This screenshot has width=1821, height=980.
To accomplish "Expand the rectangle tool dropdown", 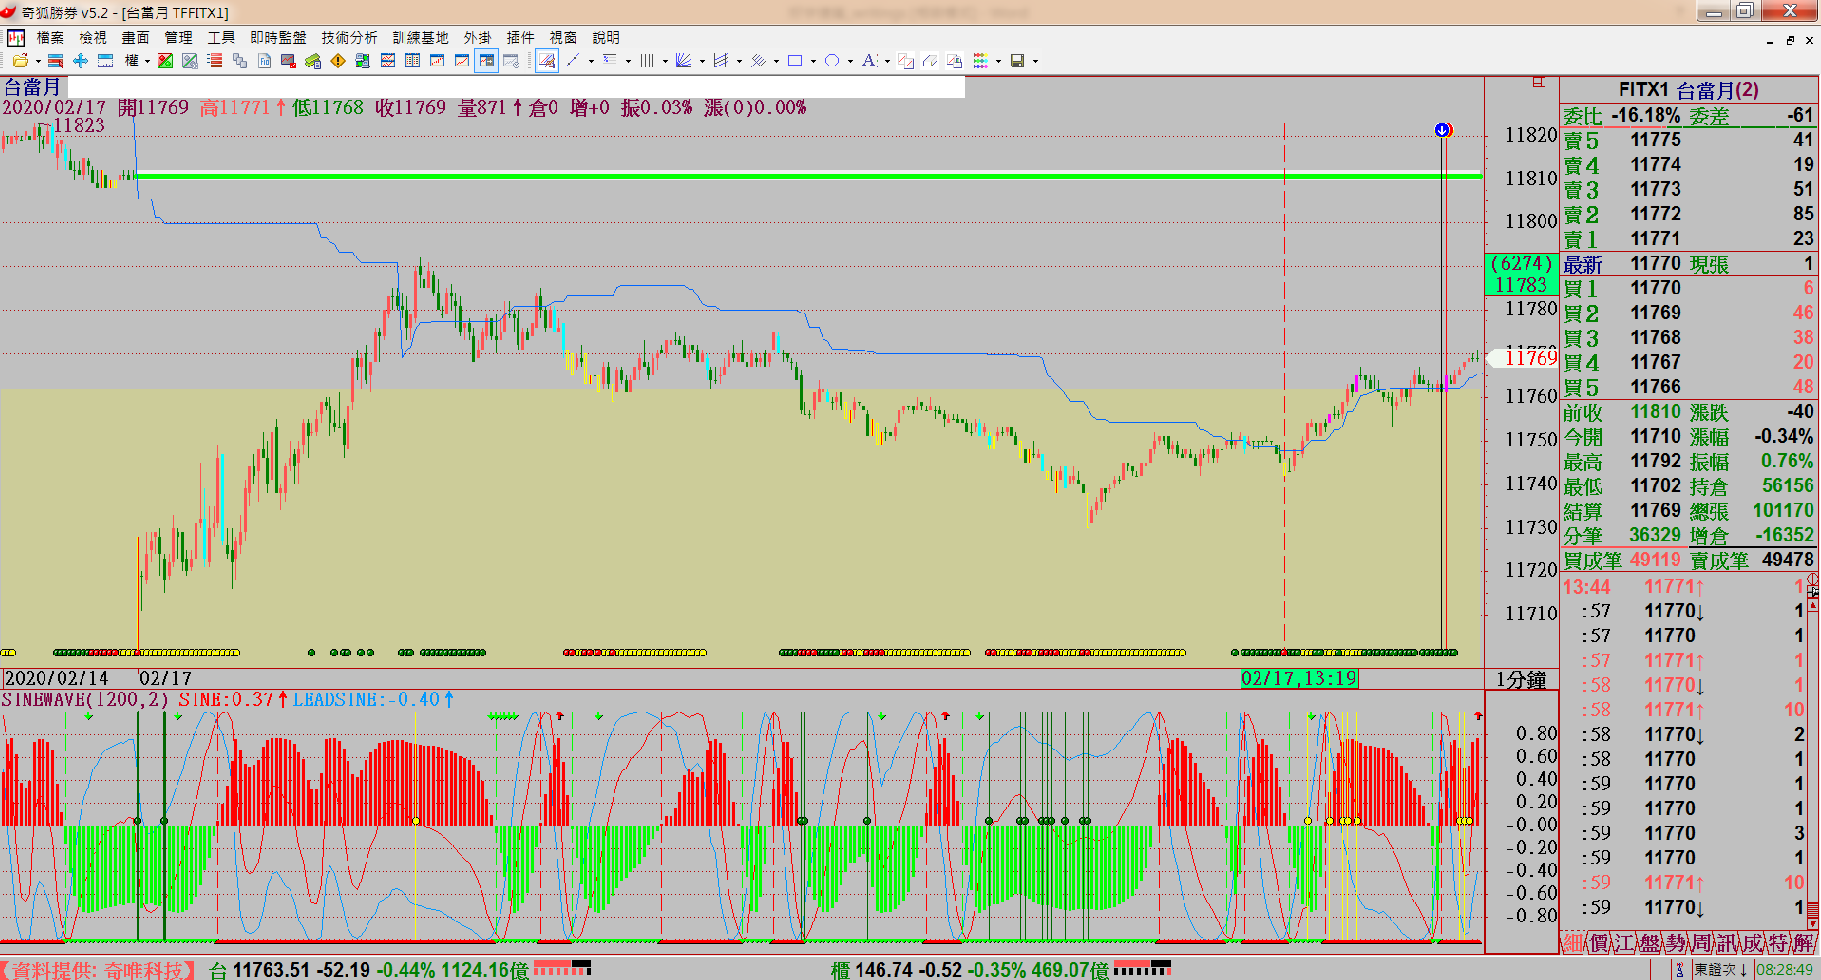I will pos(813,61).
